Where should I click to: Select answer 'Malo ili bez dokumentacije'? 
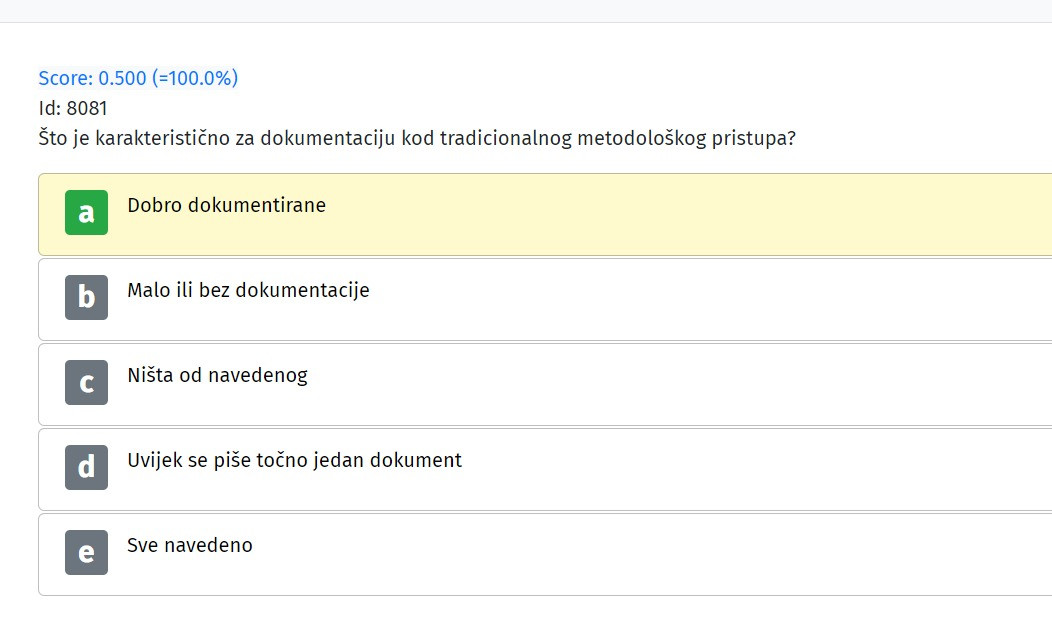pyautogui.click(x=248, y=290)
